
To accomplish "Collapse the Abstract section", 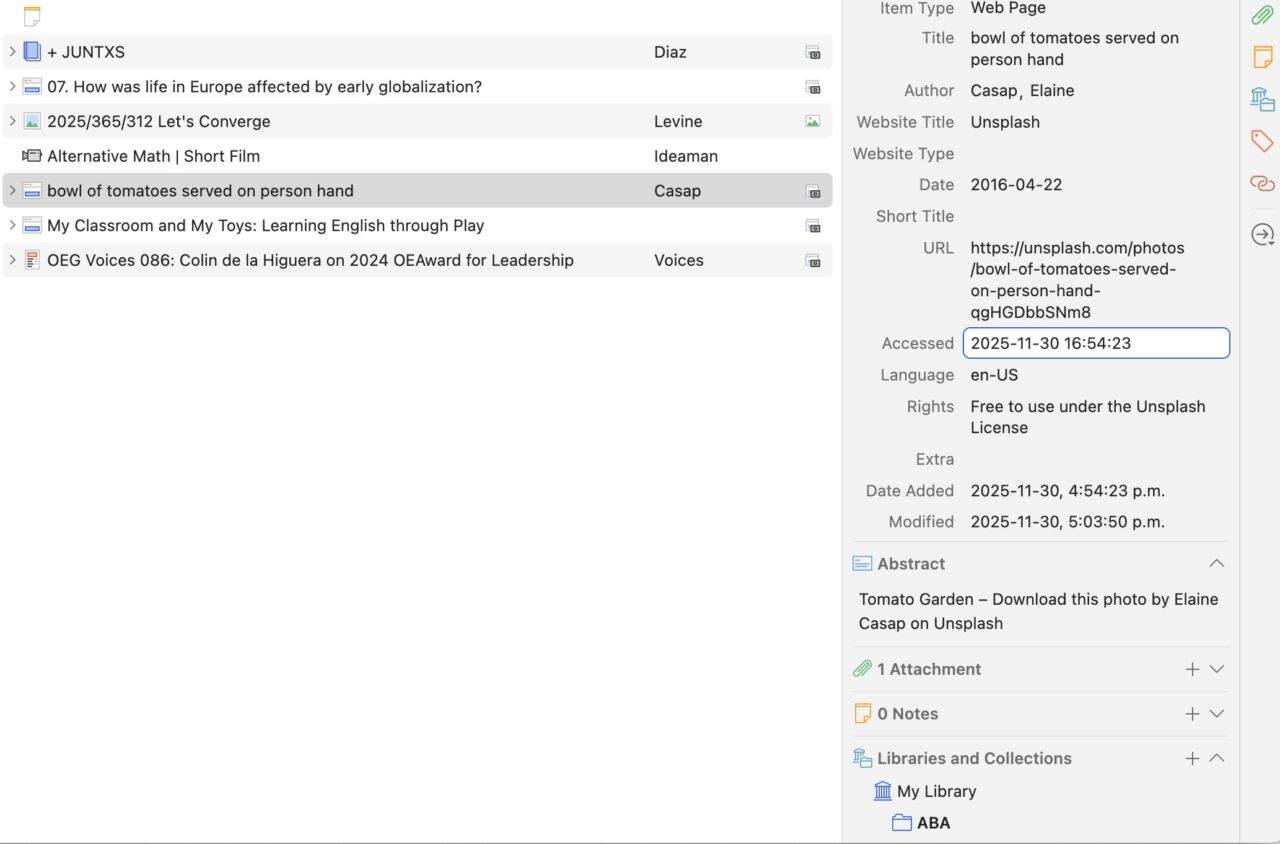I will 1216,564.
